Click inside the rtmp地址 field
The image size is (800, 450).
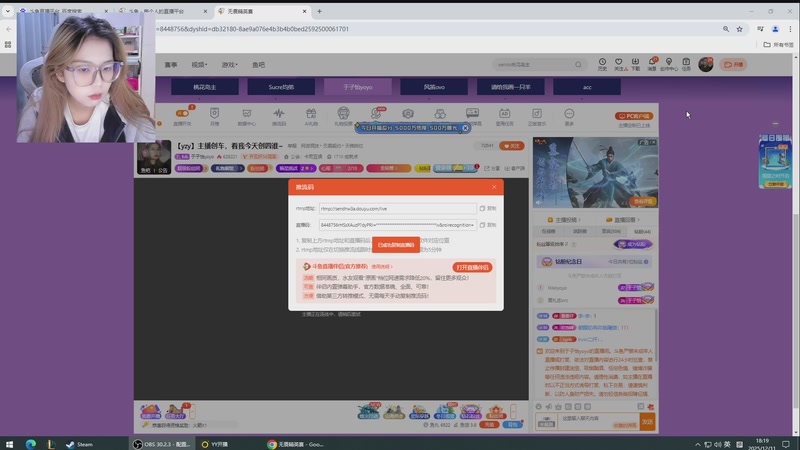[397, 208]
